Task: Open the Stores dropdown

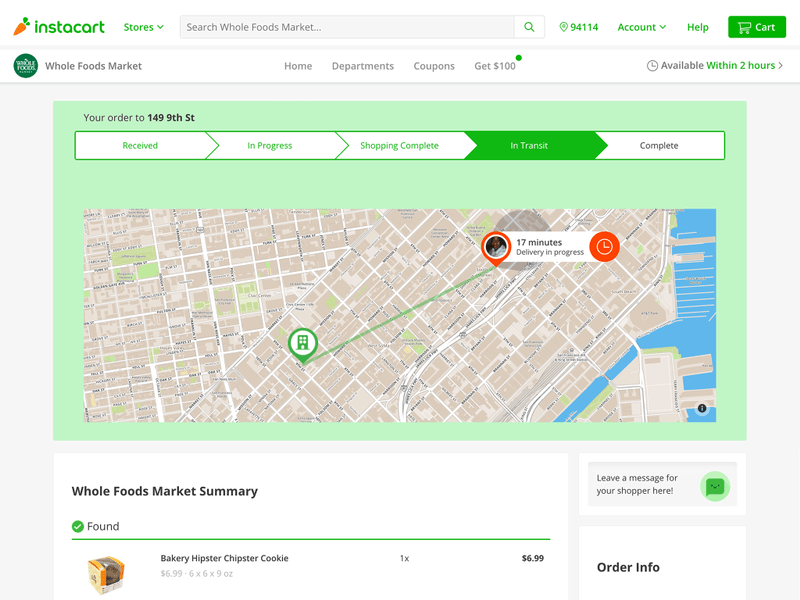Action: point(143,27)
